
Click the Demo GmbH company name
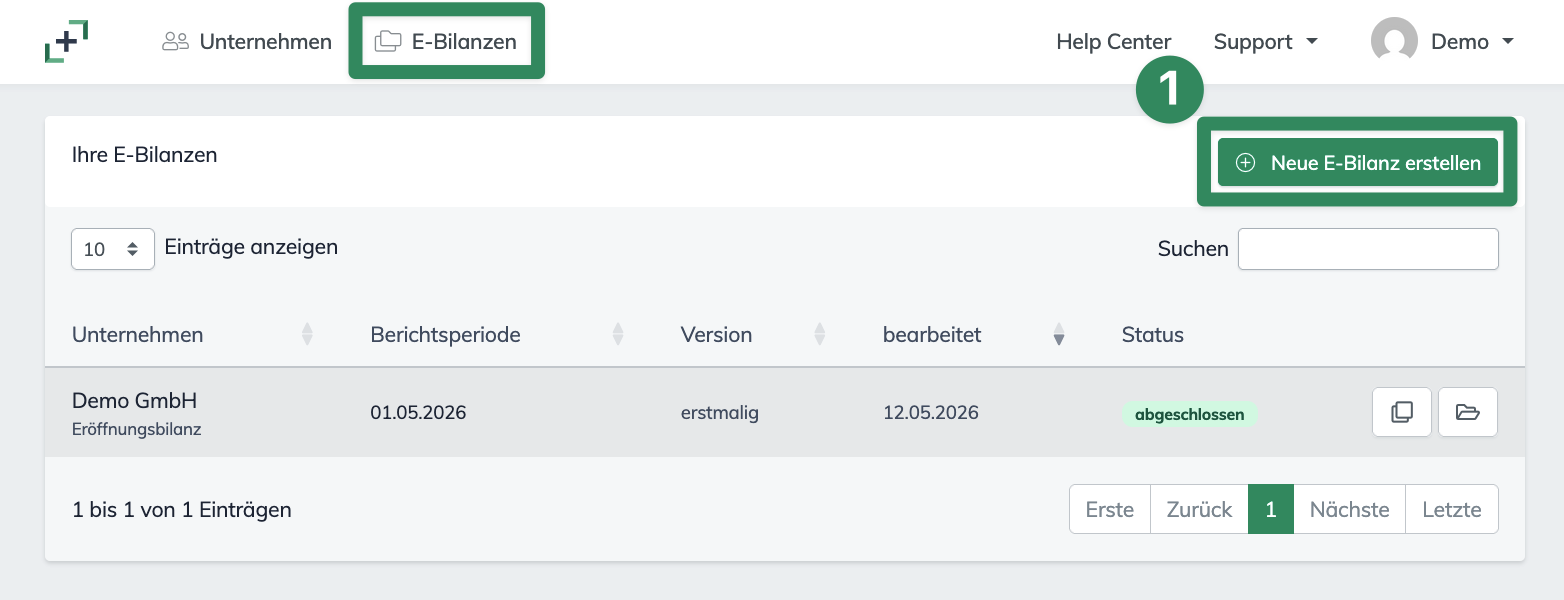(x=135, y=401)
